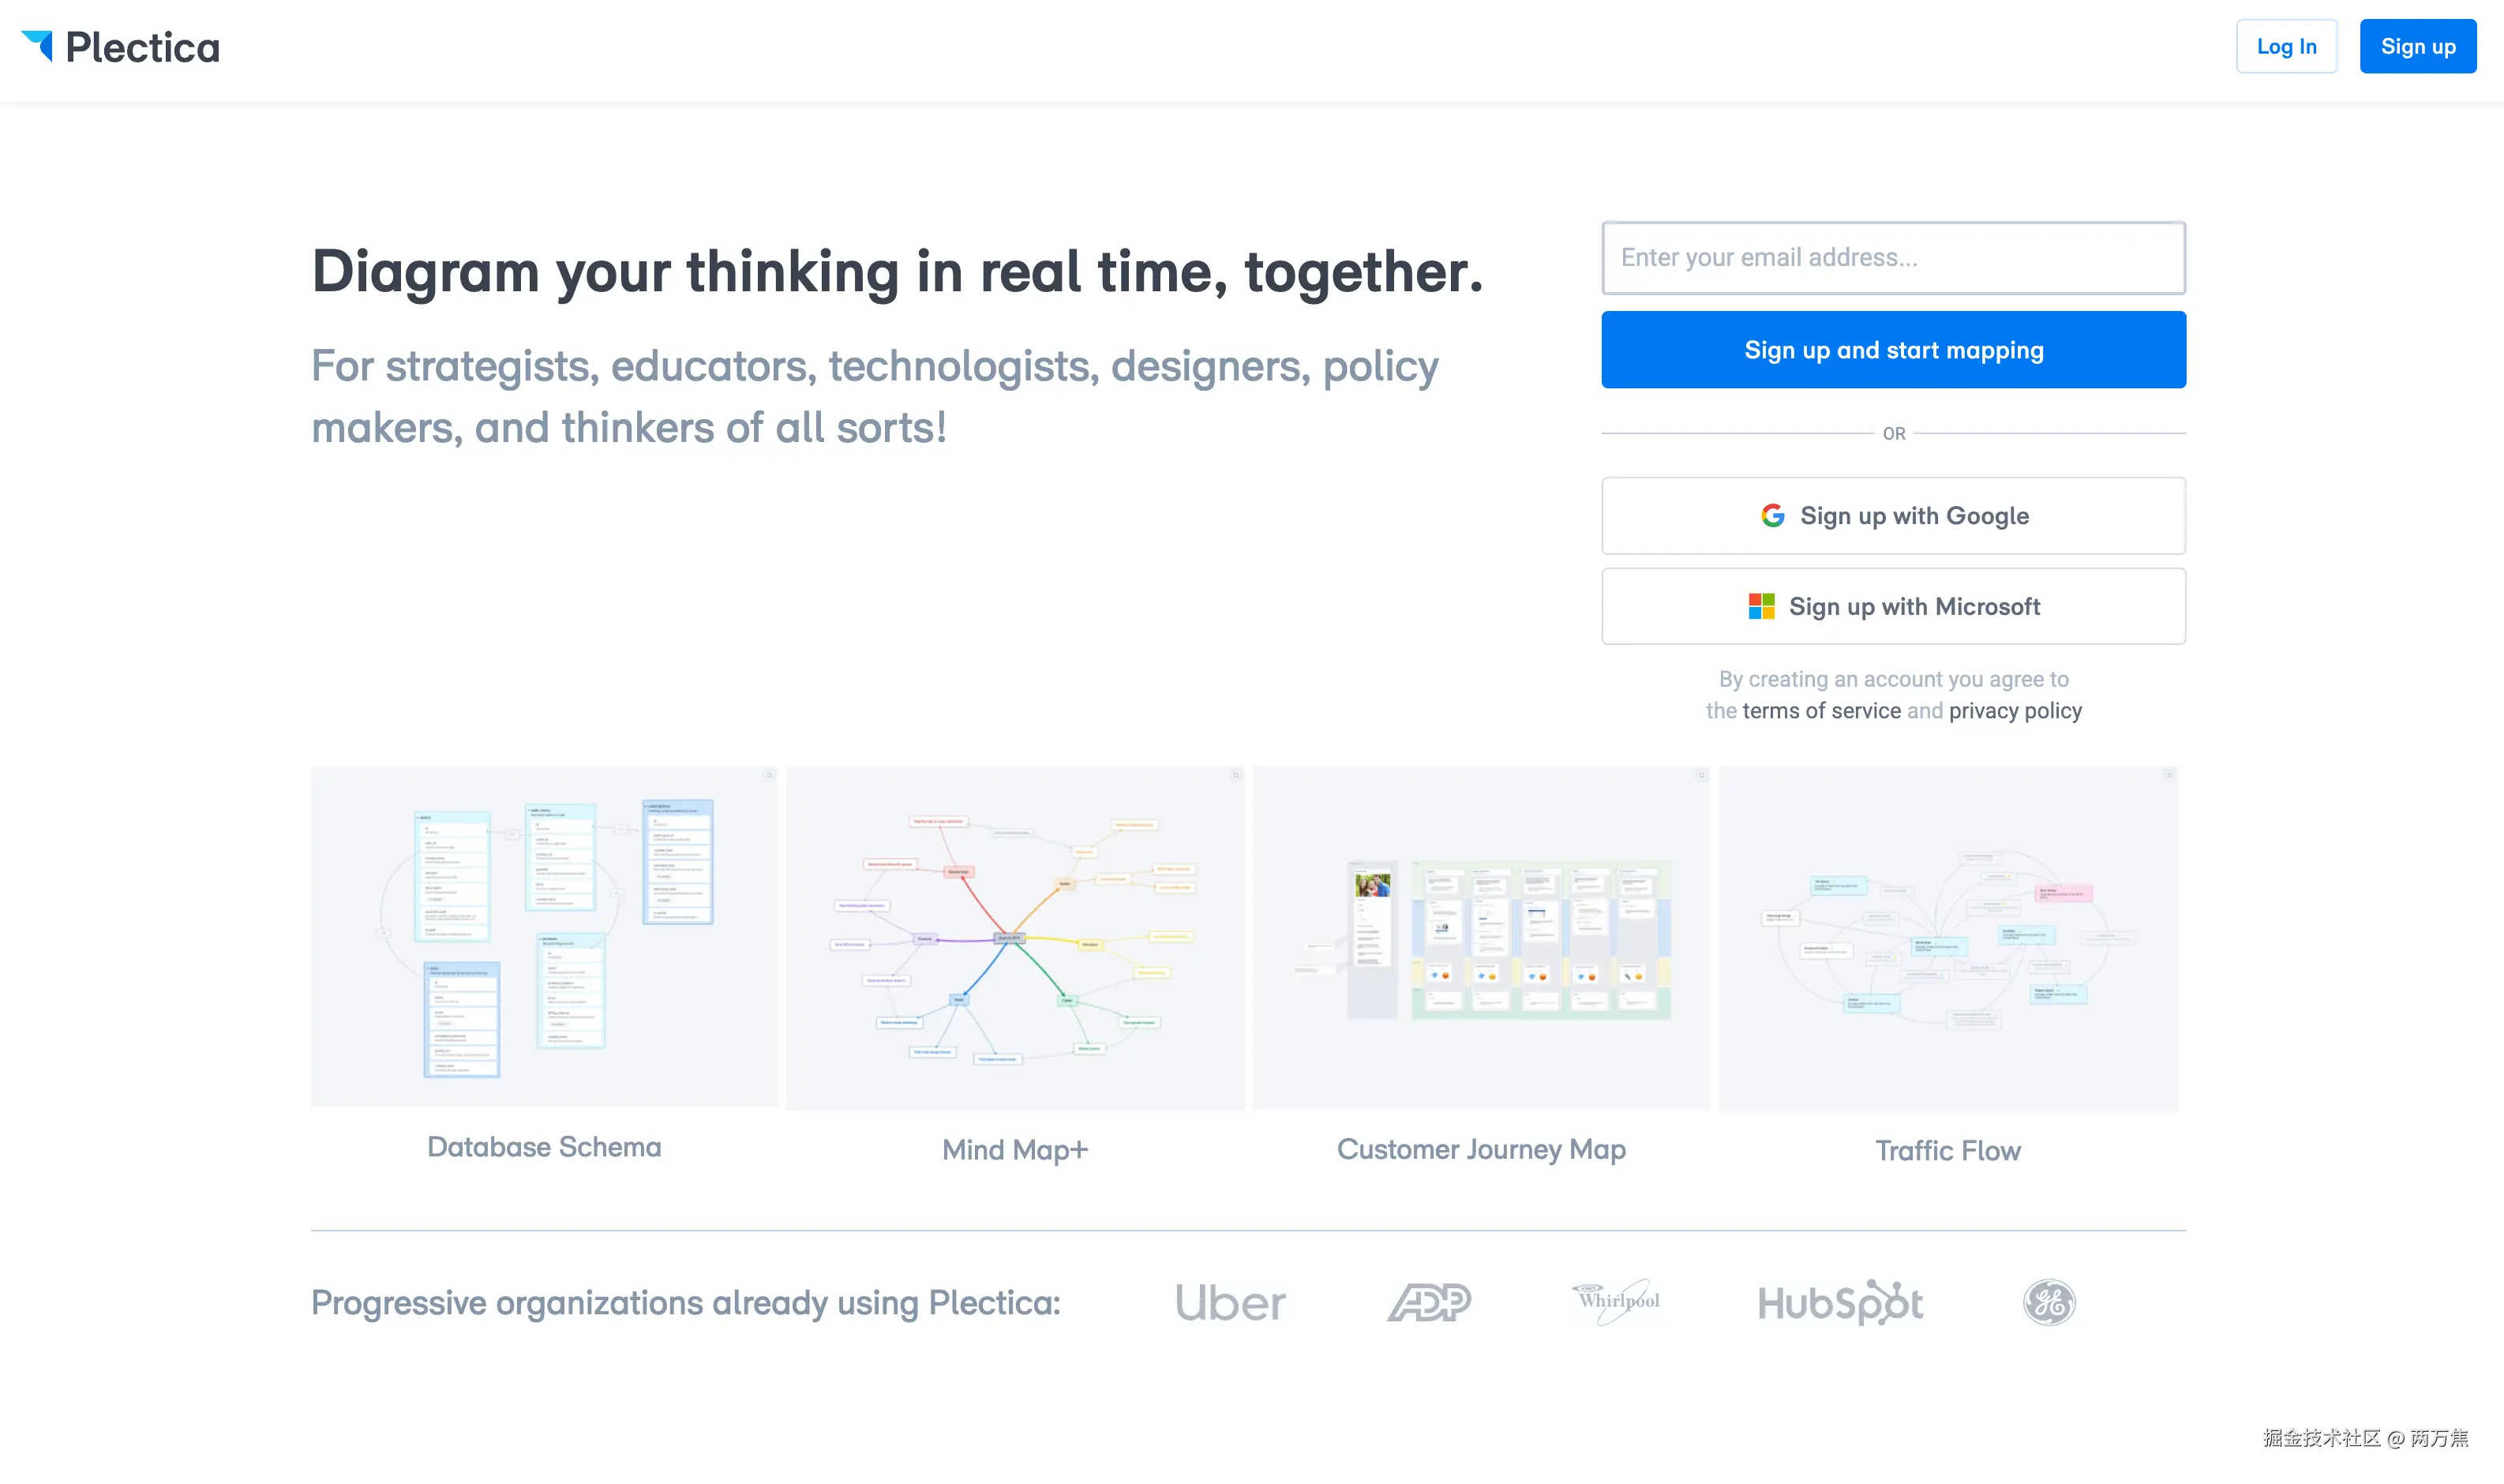Click the Traffic Flow caption label

coord(1948,1151)
